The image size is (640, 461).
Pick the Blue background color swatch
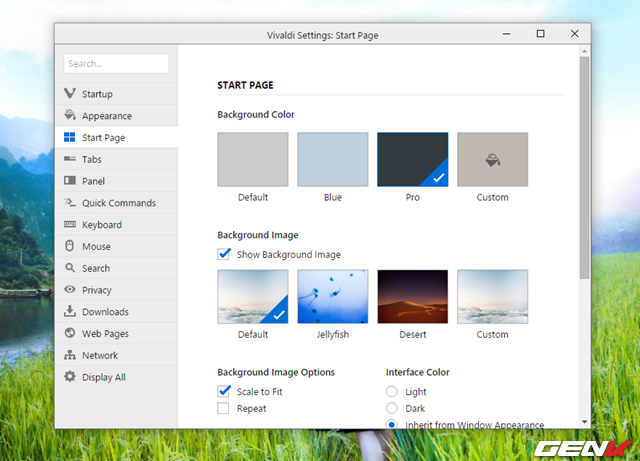pyautogui.click(x=333, y=160)
